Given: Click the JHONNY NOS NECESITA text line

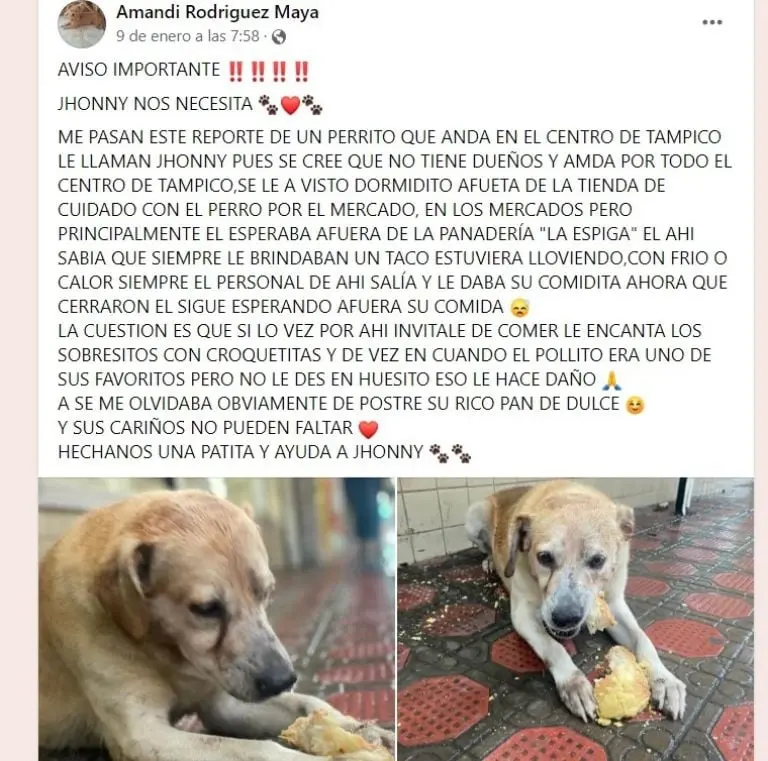Looking at the screenshot, I should coord(155,104).
